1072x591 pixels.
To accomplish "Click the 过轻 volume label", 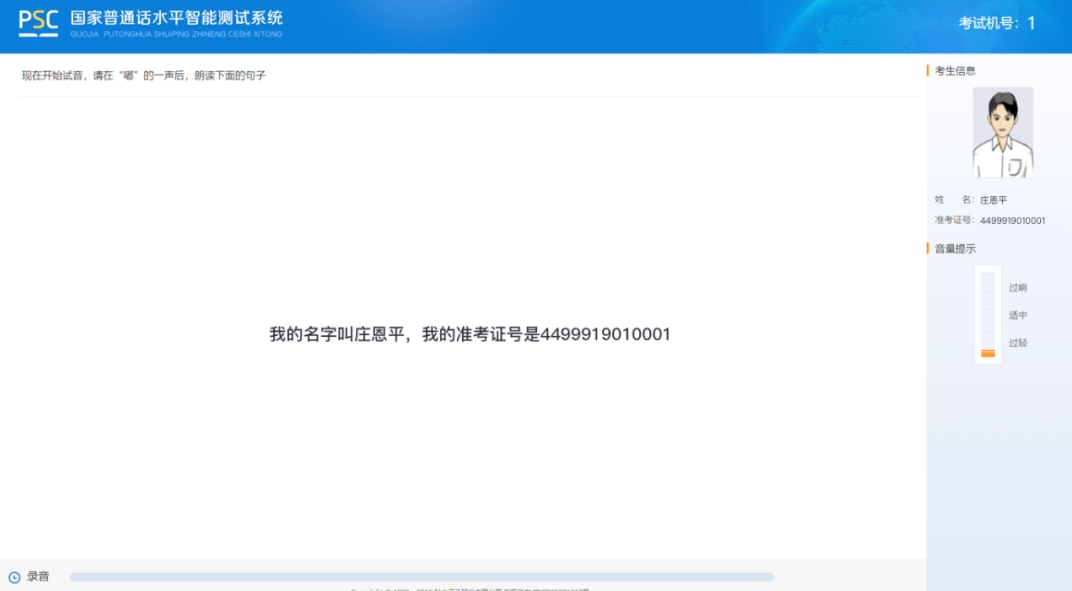I will click(1018, 343).
